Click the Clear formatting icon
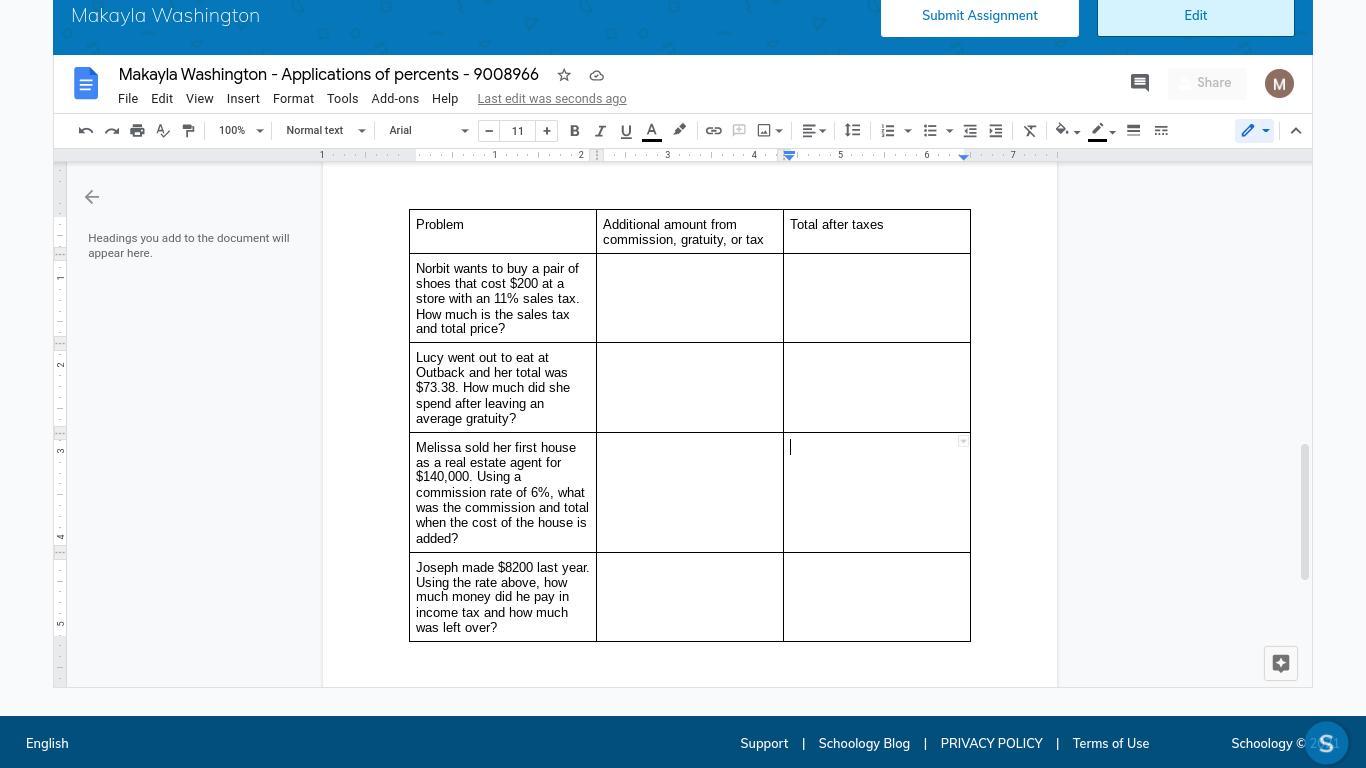The width and height of the screenshot is (1366, 768). click(x=1029, y=131)
